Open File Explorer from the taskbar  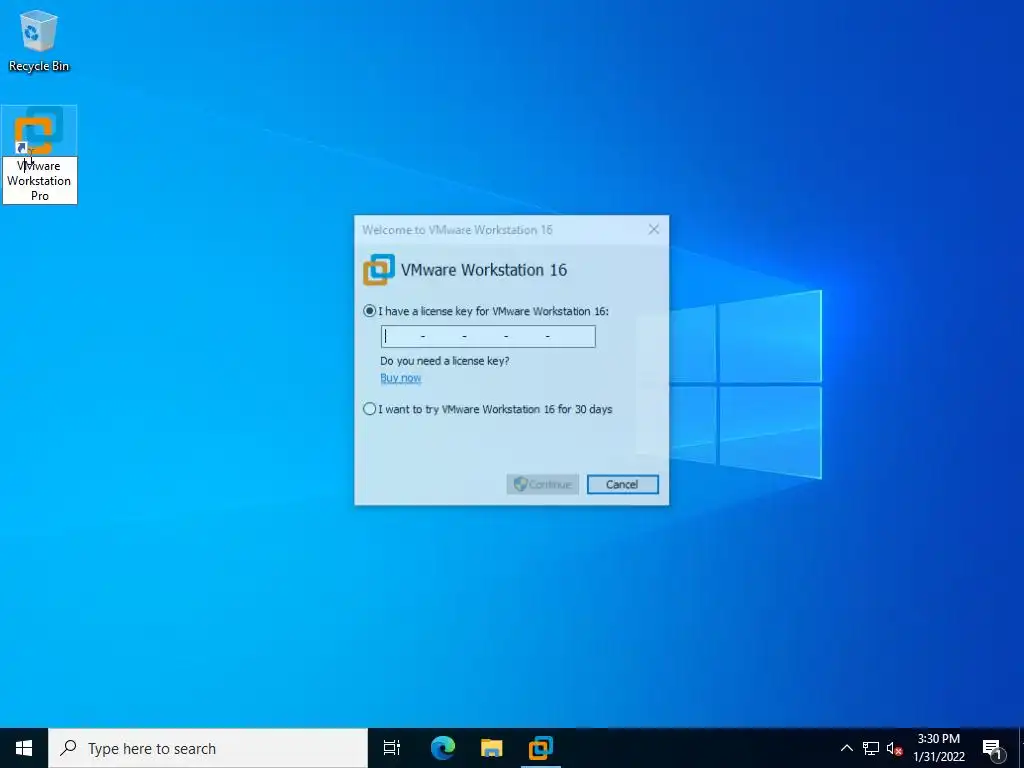491,748
